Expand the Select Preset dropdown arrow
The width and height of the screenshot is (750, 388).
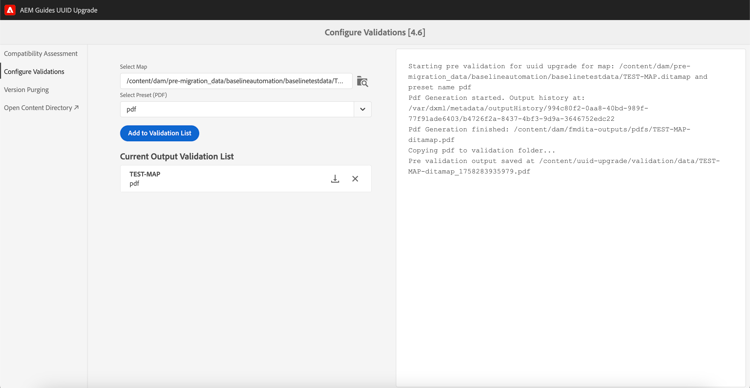363,110
